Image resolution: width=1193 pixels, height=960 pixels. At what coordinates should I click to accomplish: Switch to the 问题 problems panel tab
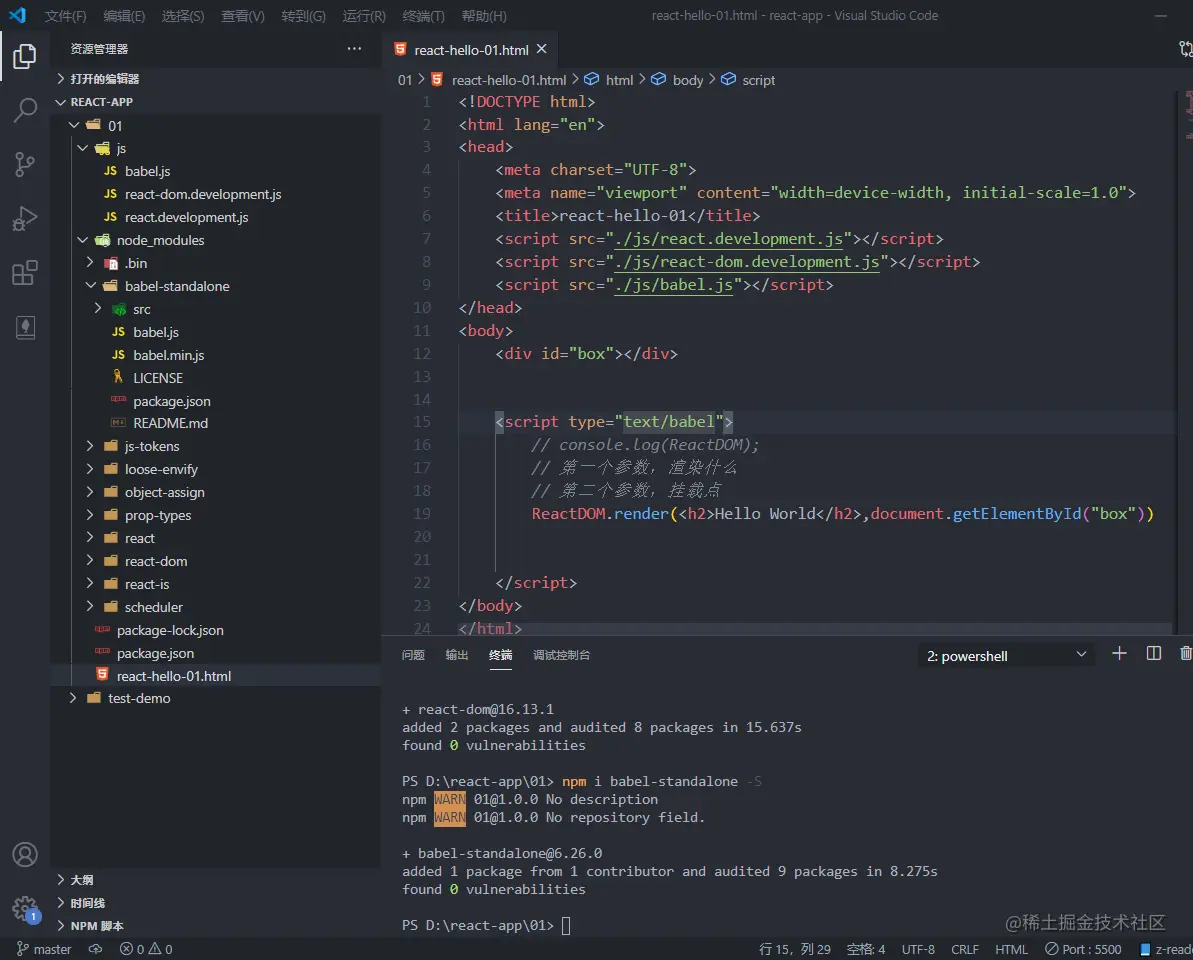pos(413,655)
